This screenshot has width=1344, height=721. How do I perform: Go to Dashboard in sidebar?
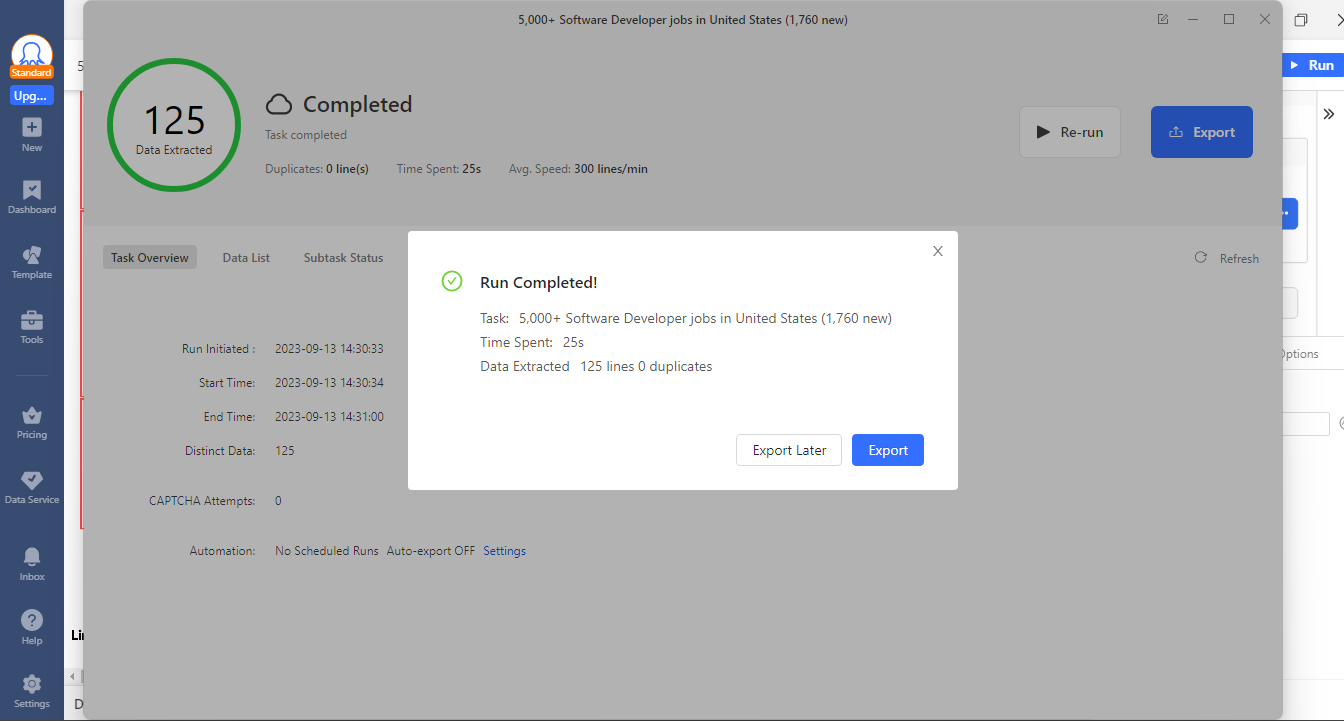point(32,190)
